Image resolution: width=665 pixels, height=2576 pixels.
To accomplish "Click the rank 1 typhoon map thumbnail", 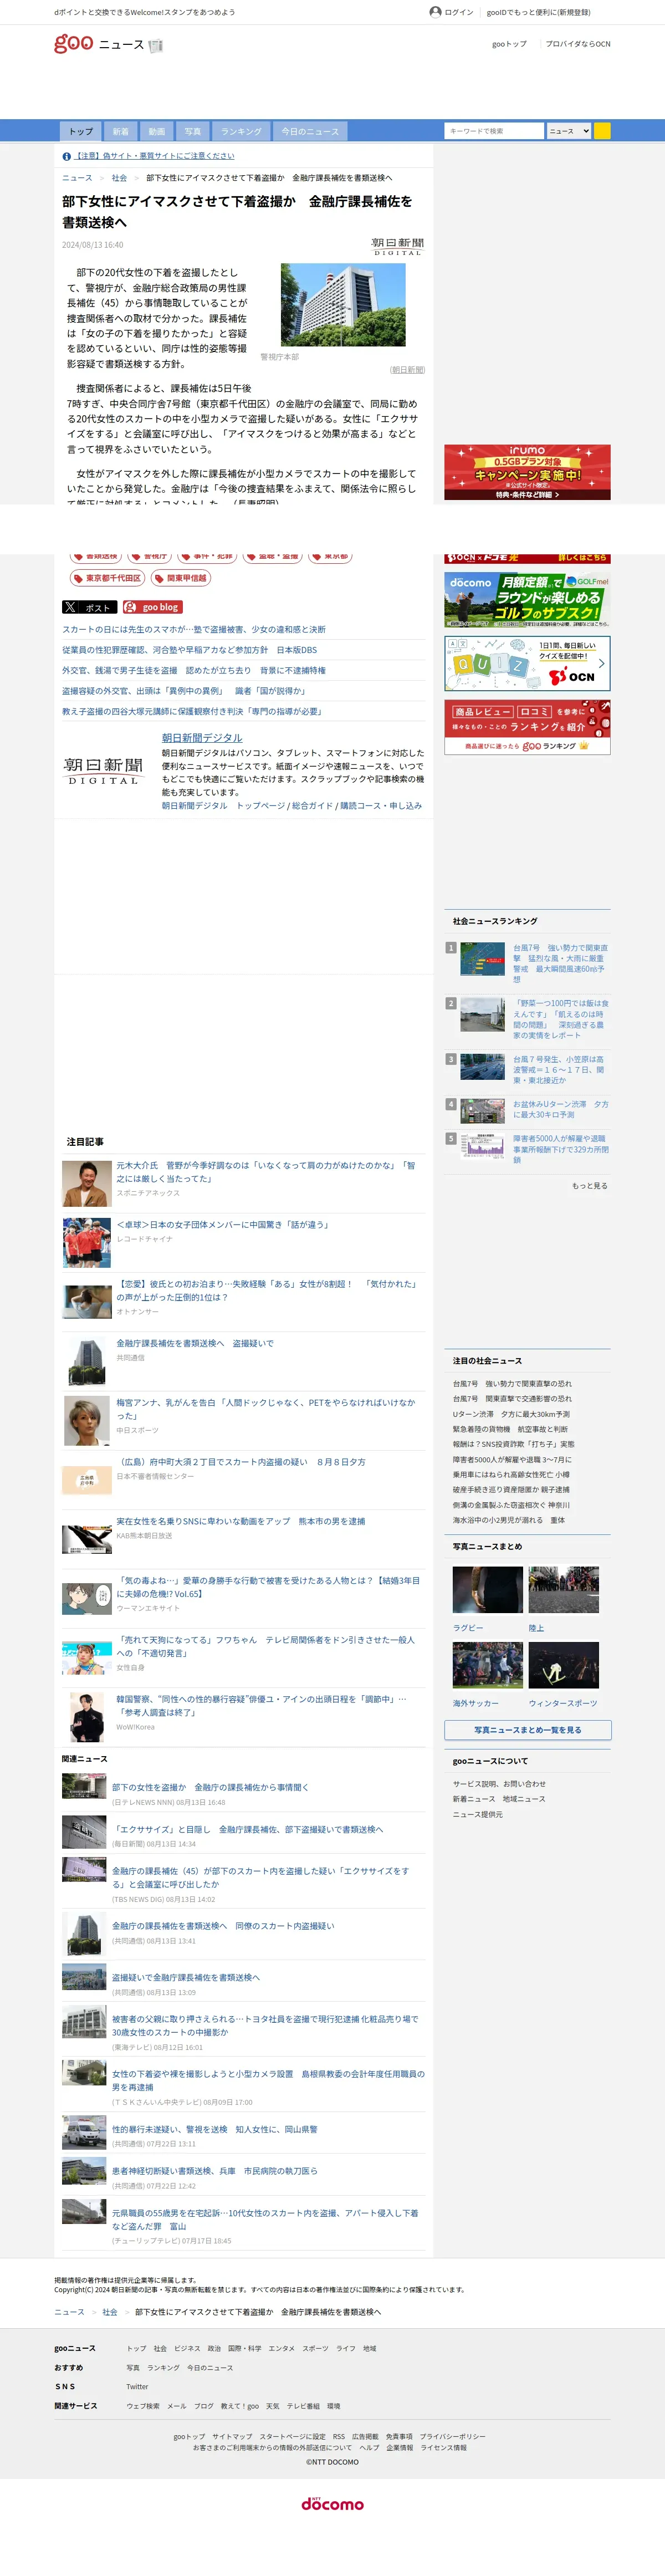I will [482, 960].
